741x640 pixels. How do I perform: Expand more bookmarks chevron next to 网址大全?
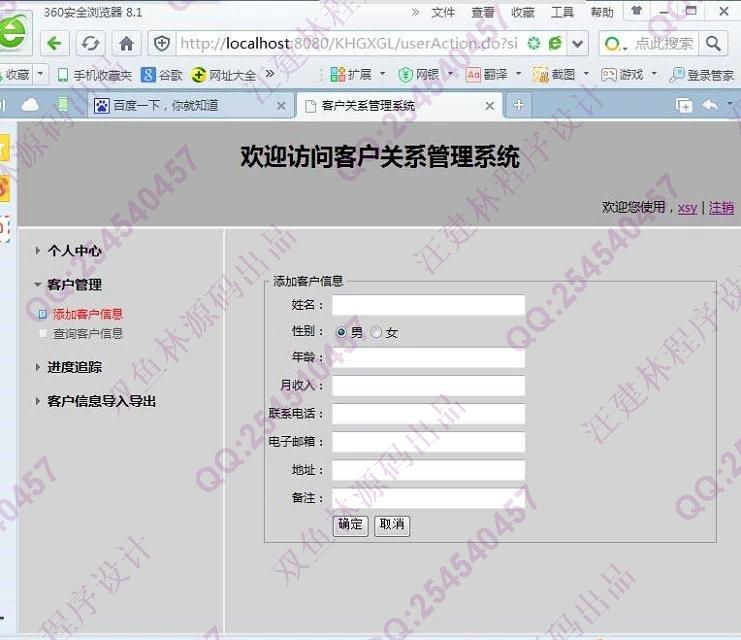pos(270,74)
